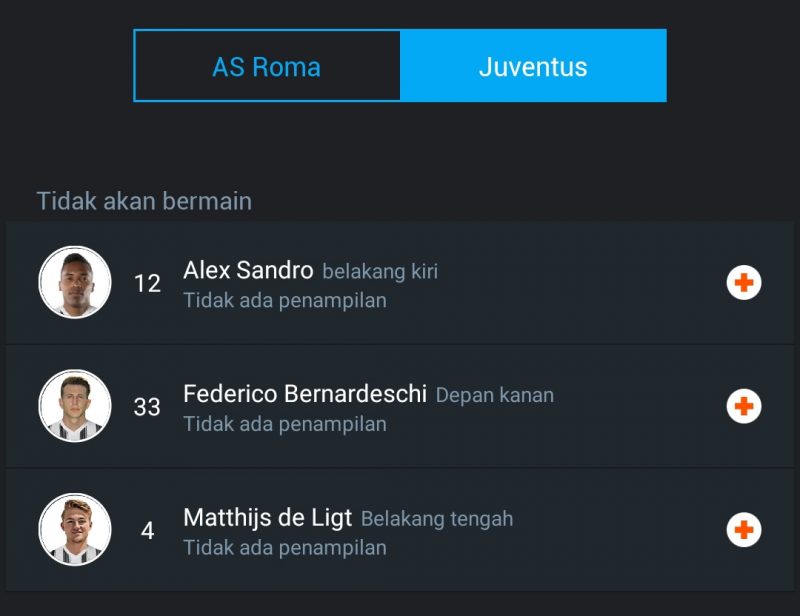
Task: Click jersey number 12
Action: pos(147,284)
